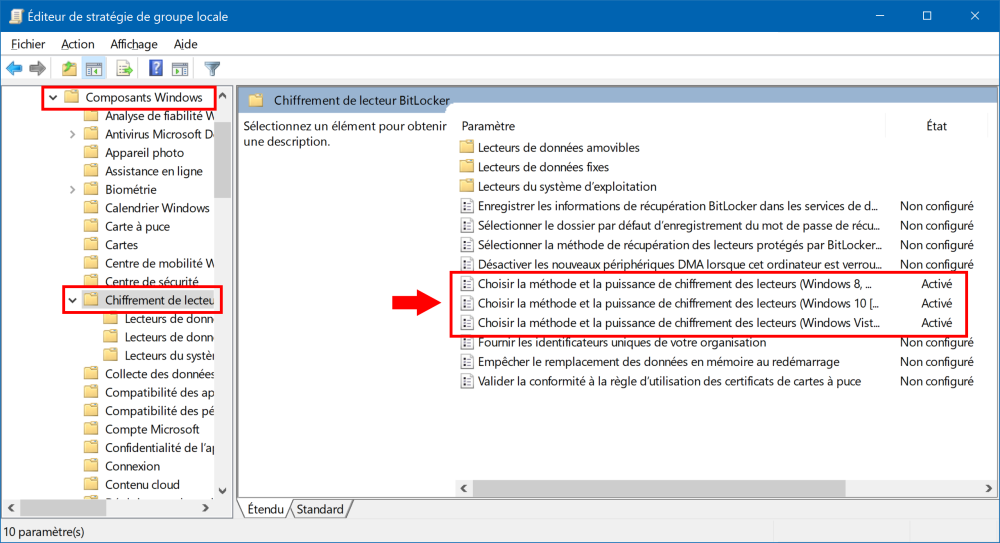Open the Fichier menu
Screen dimensions: 1000x543
[28, 44]
